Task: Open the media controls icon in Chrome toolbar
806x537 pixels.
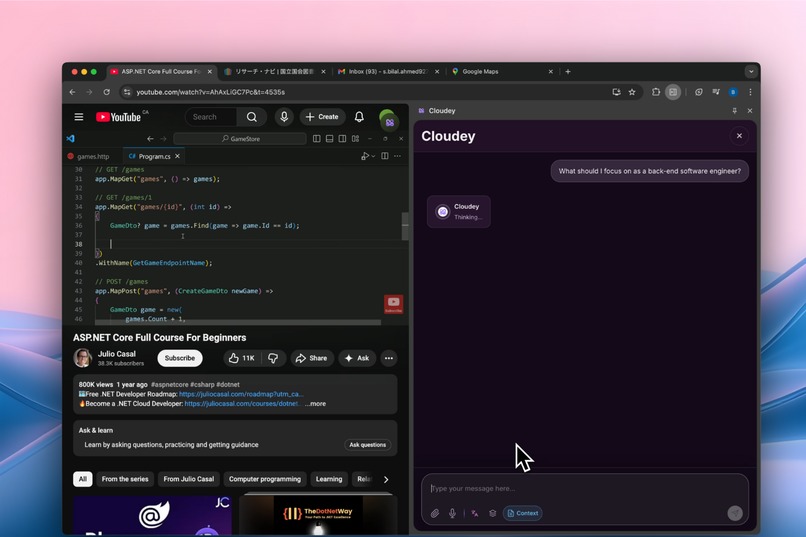Action: (x=716, y=92)
